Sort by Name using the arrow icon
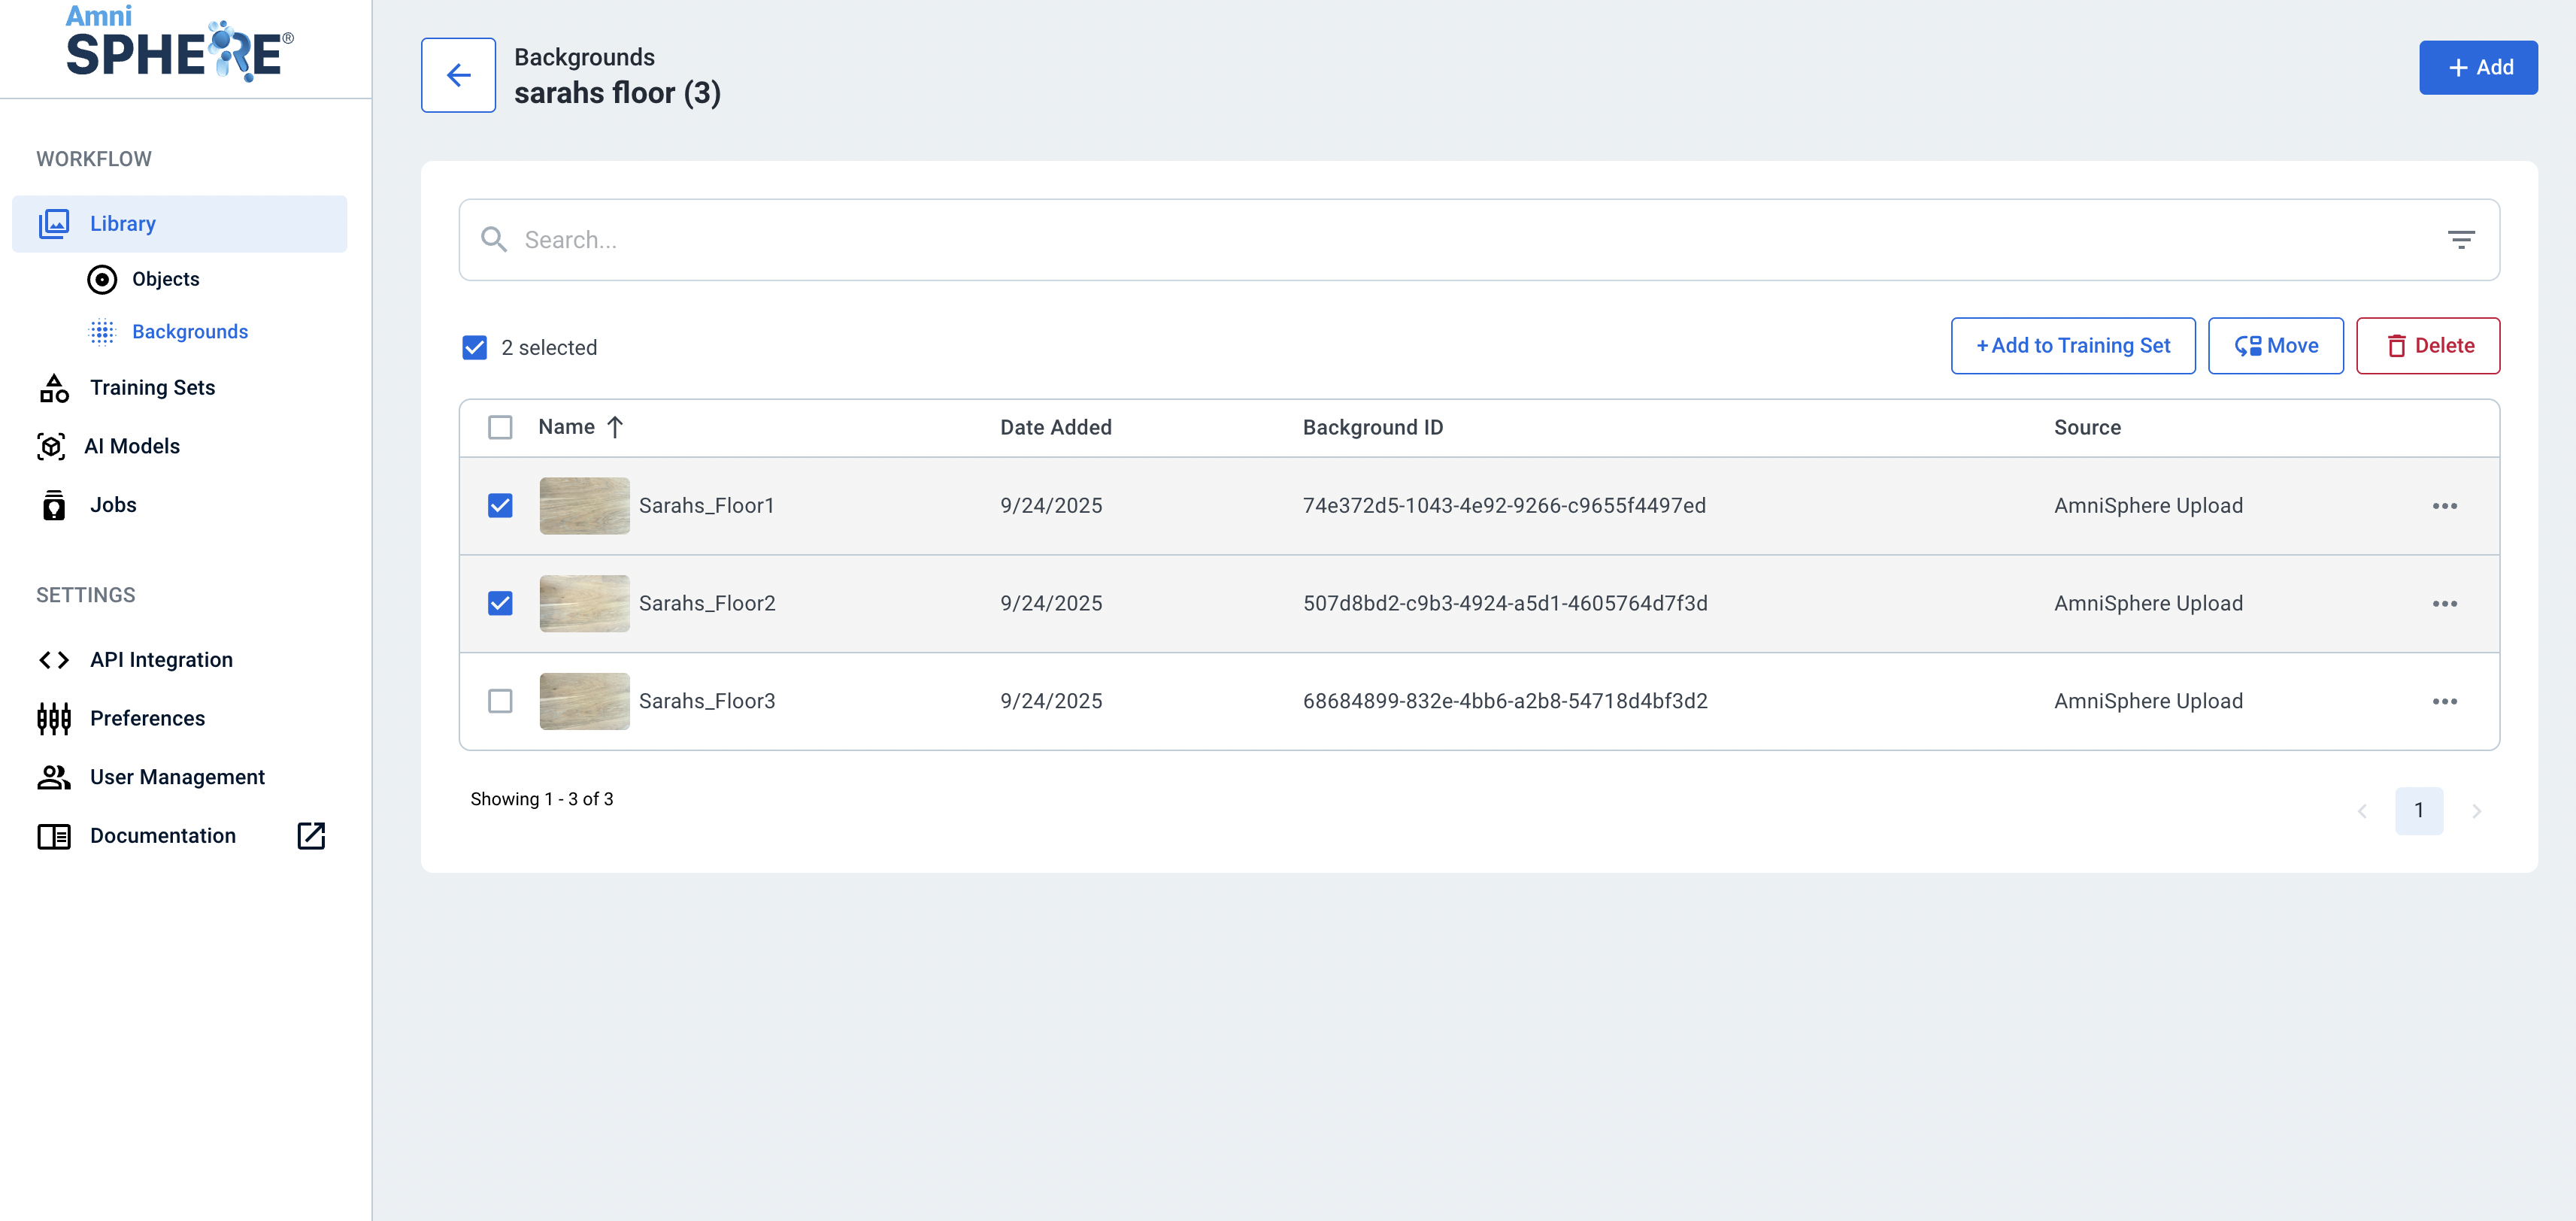Viewport: 2576px width, 1221px height. (615, 428)
